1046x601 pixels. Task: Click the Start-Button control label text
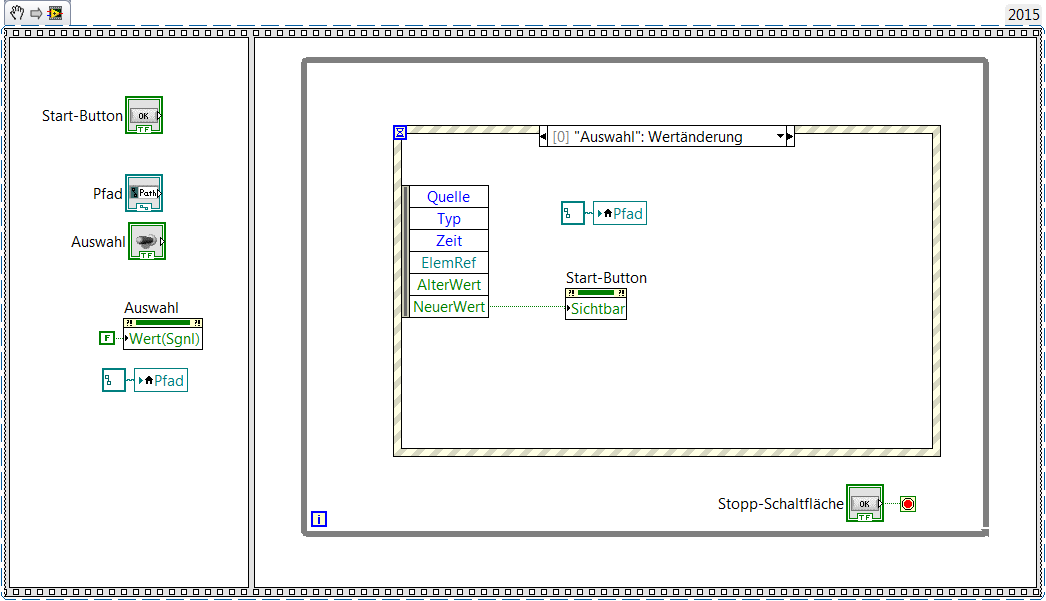[x=82, y=115]
